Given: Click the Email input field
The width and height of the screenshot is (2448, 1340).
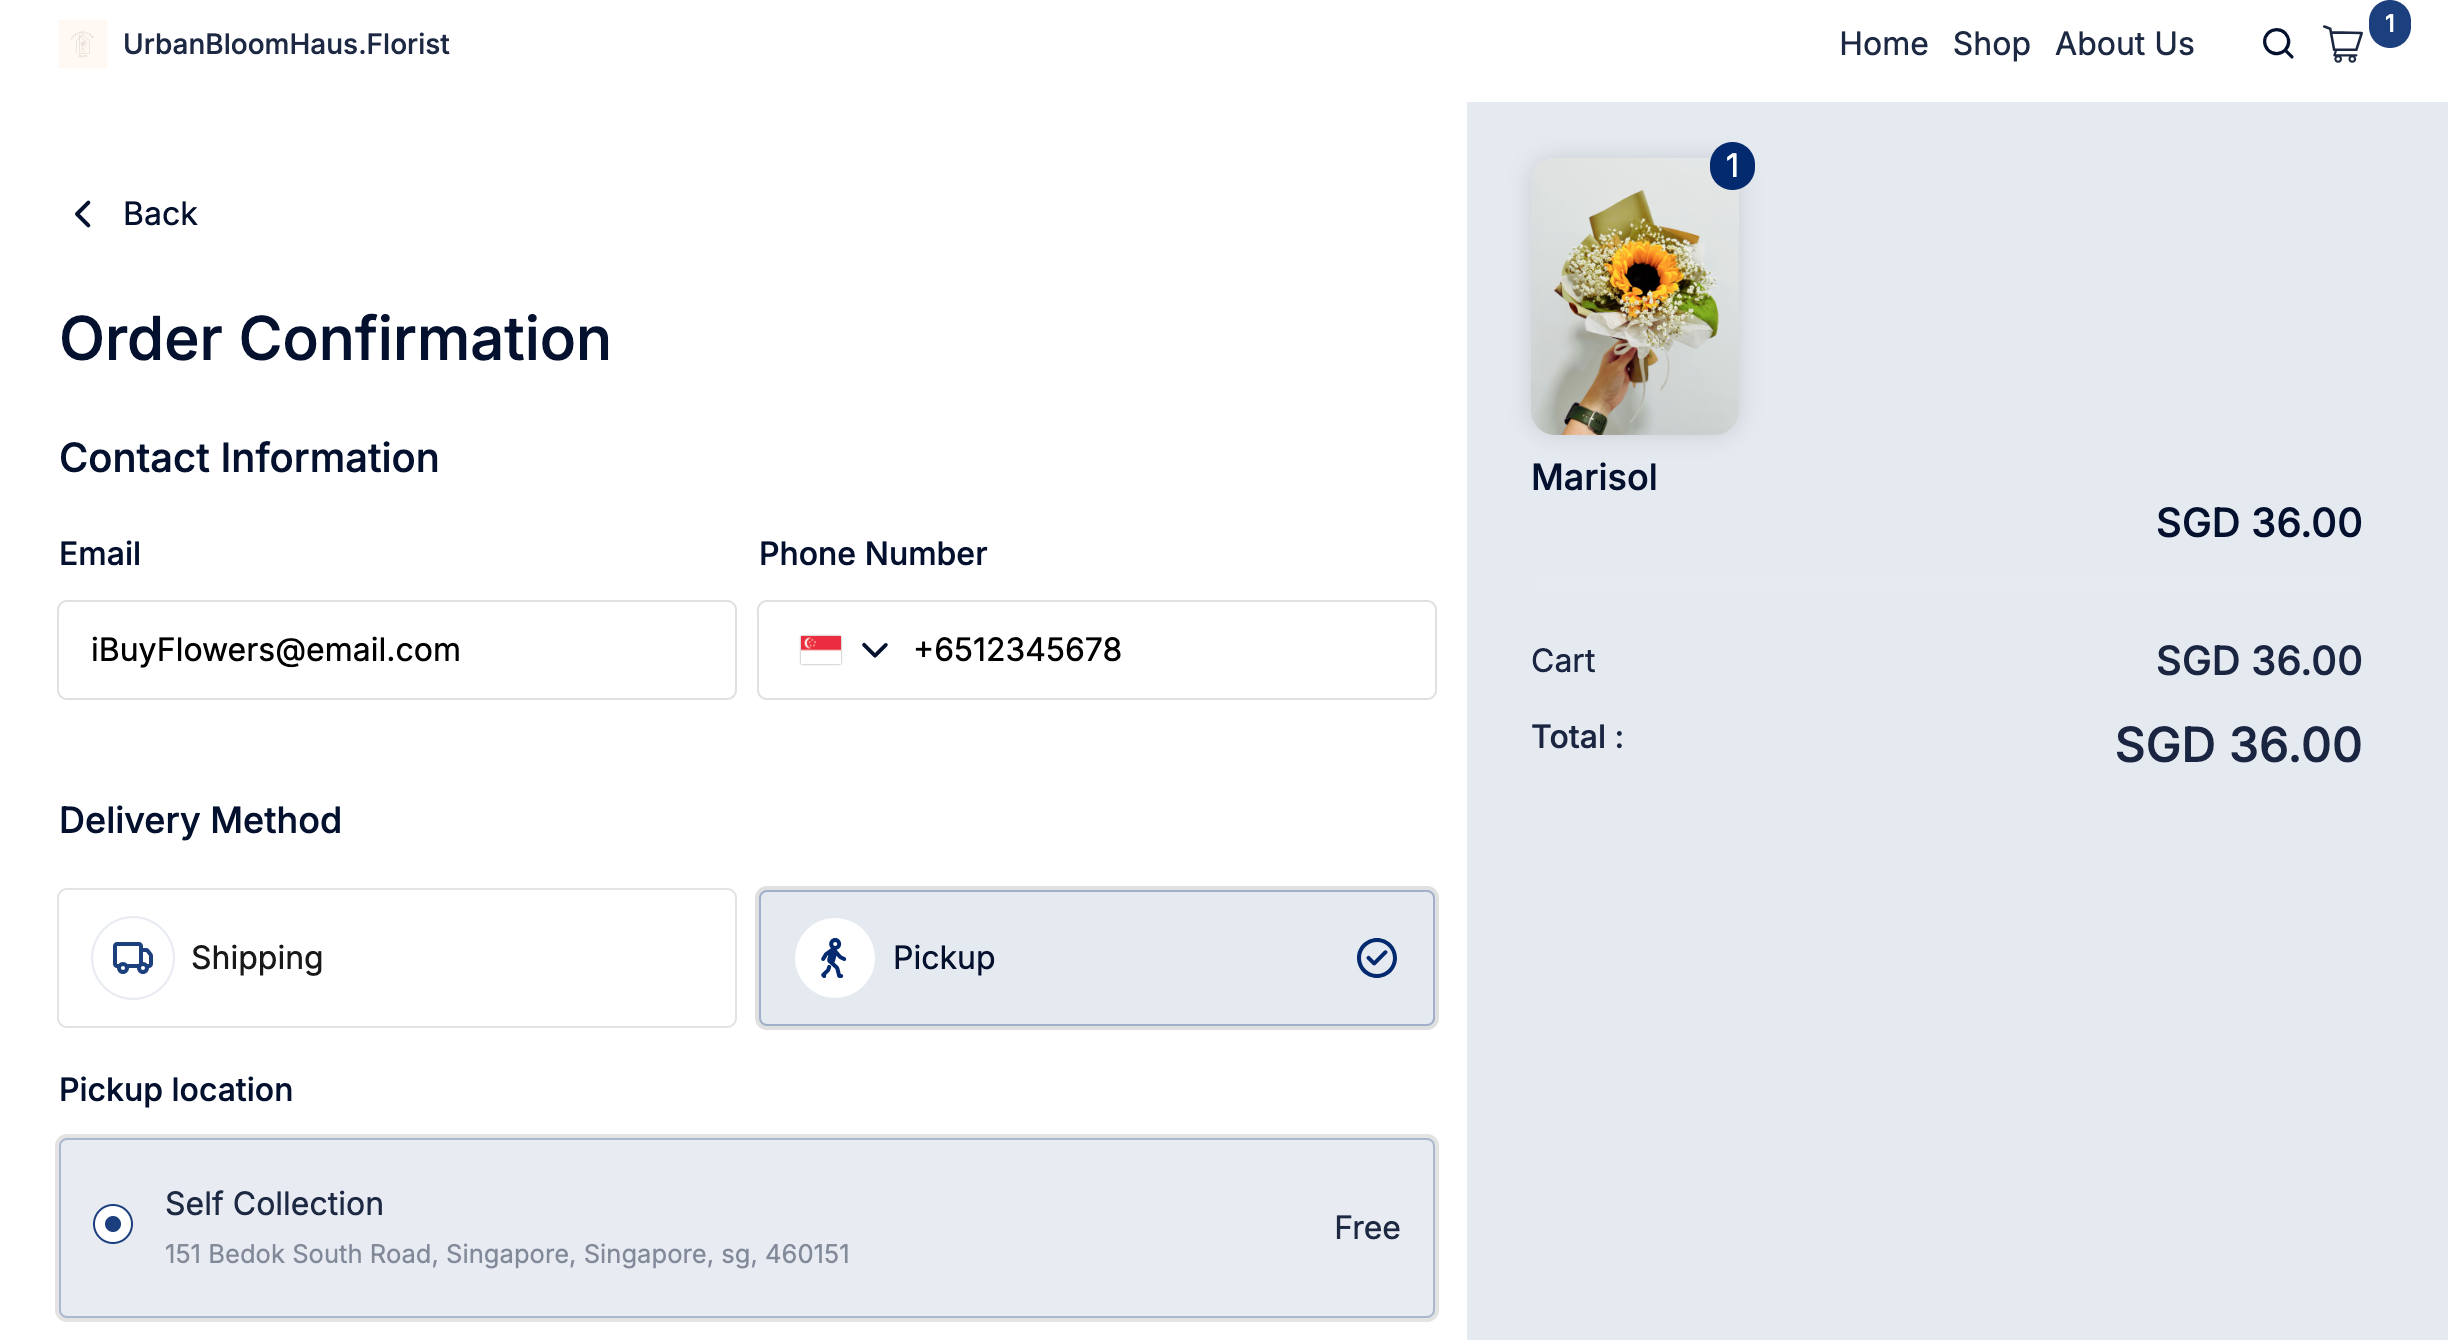Looking at the screenshot, I should point(397,650).
